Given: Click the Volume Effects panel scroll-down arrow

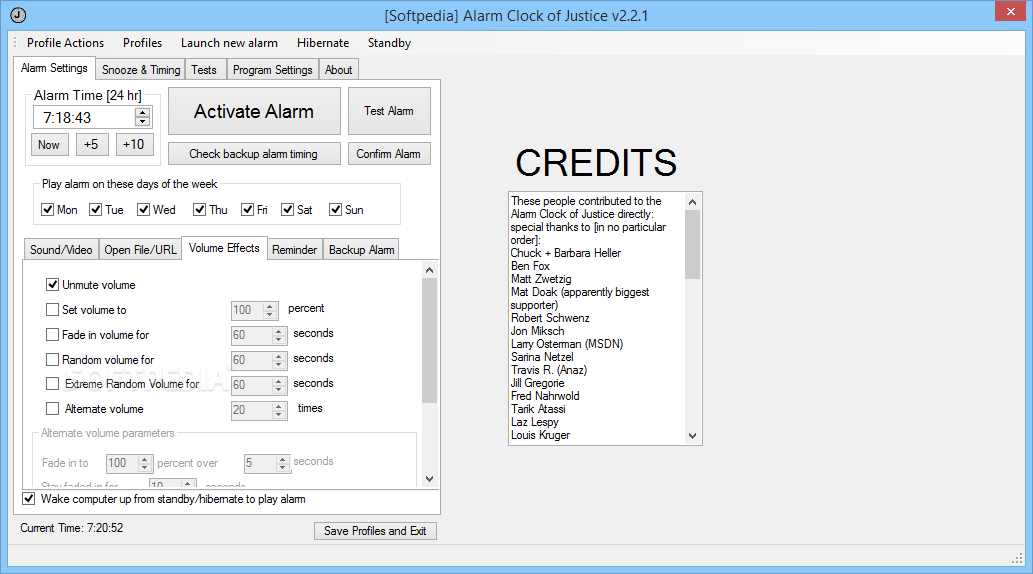Looking at the screenshot, I should 430,479.
